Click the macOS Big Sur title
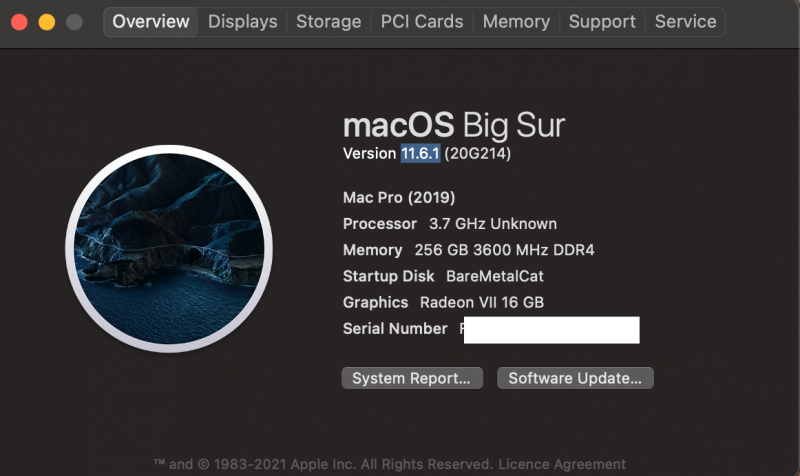This screenshot has height=476, width=800. (453, 125)
